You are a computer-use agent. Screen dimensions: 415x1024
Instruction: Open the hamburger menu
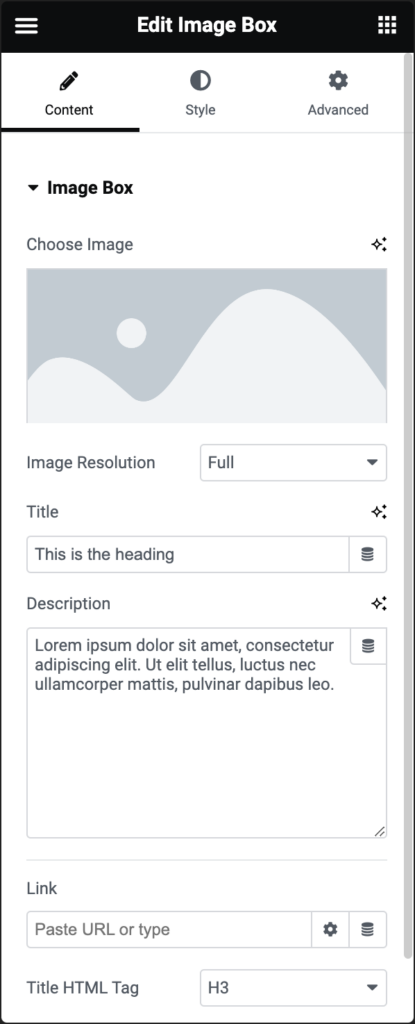(x=26, y=25)
